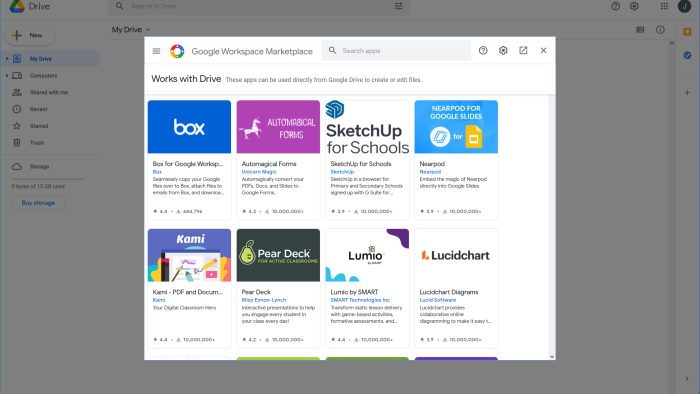Click the Lucidchart Diagrams title
700x394 pixels.
[x=449, y=292]
